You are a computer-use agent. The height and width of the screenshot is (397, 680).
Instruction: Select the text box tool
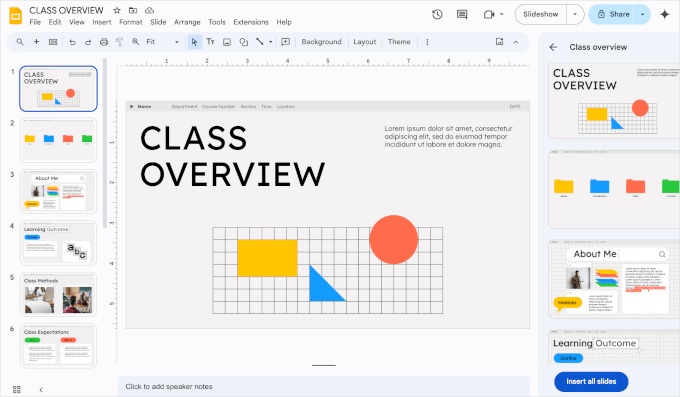pyautogui.click(x=211, y=42)
